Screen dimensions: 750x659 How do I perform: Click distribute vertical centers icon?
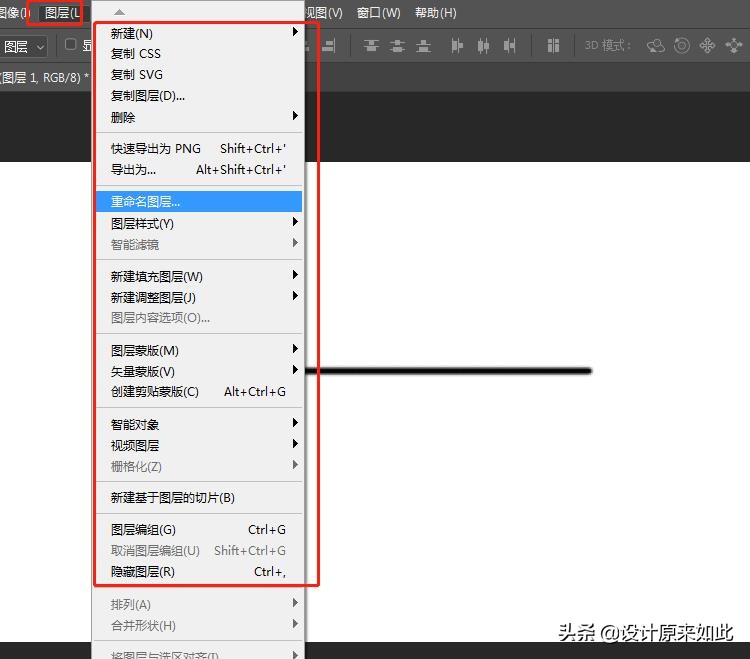pos(397,46)
